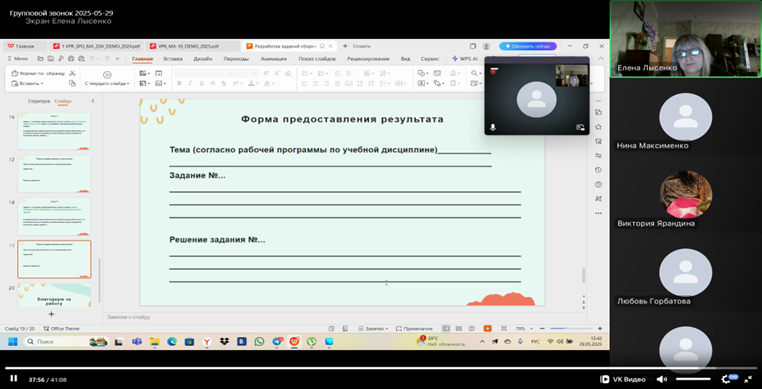The image size is (762, 389).
Task: Toggle italic formatting
Action: click(x=190, y=84)
